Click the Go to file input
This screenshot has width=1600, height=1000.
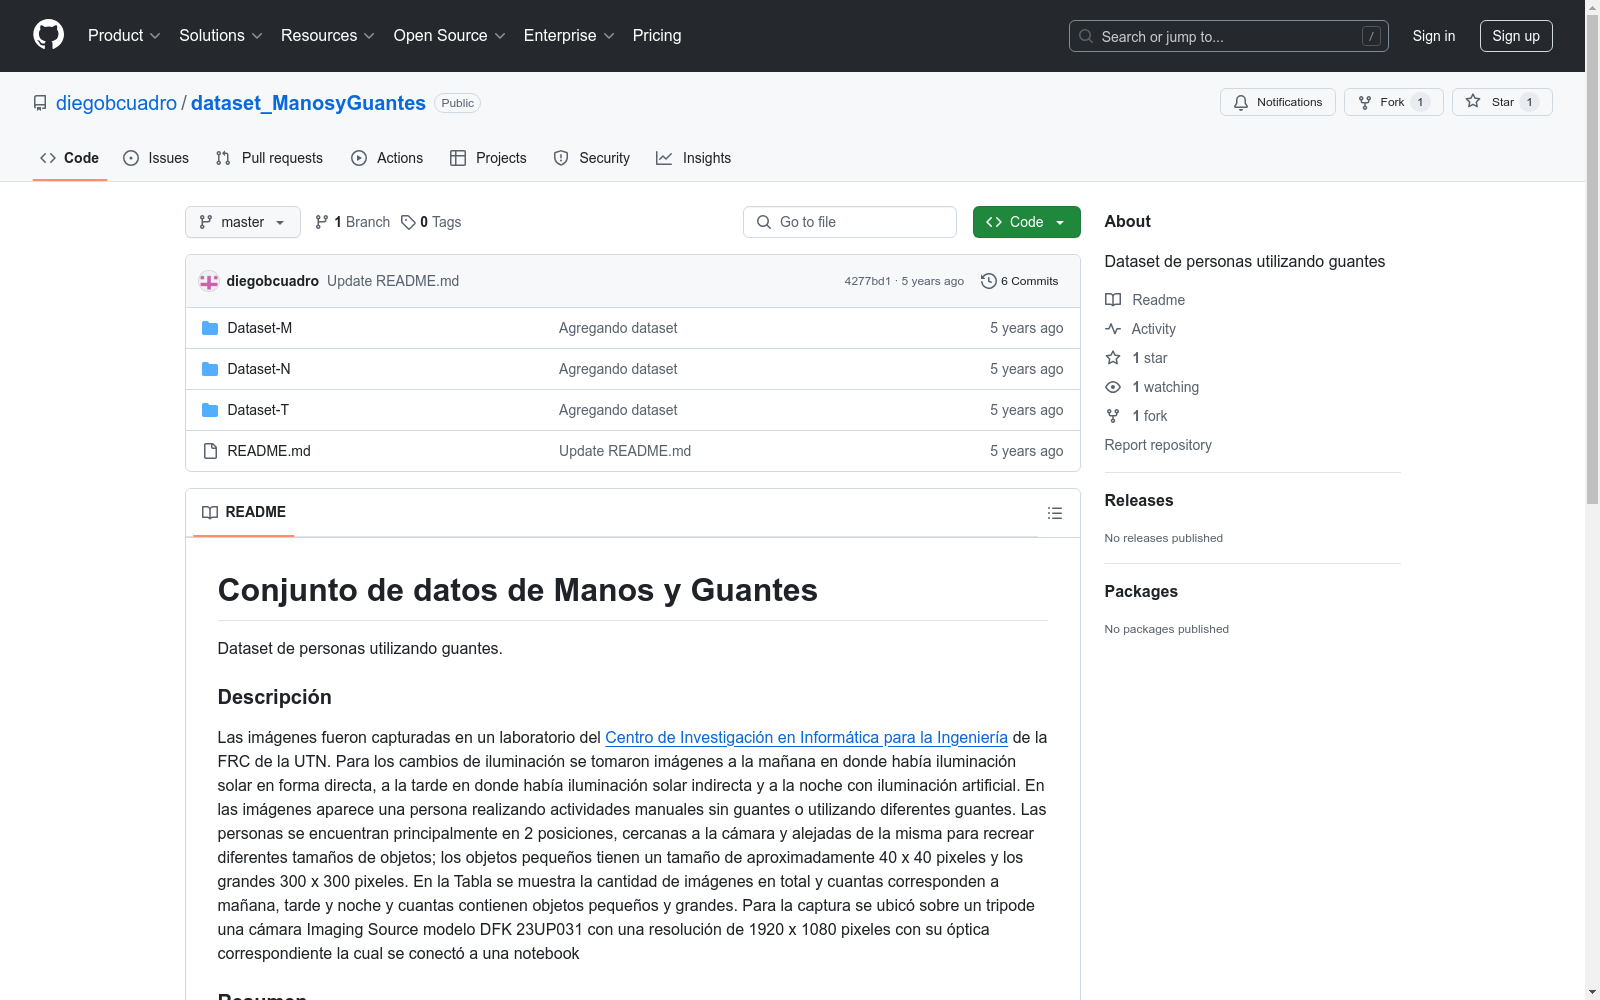click(850, 222)
